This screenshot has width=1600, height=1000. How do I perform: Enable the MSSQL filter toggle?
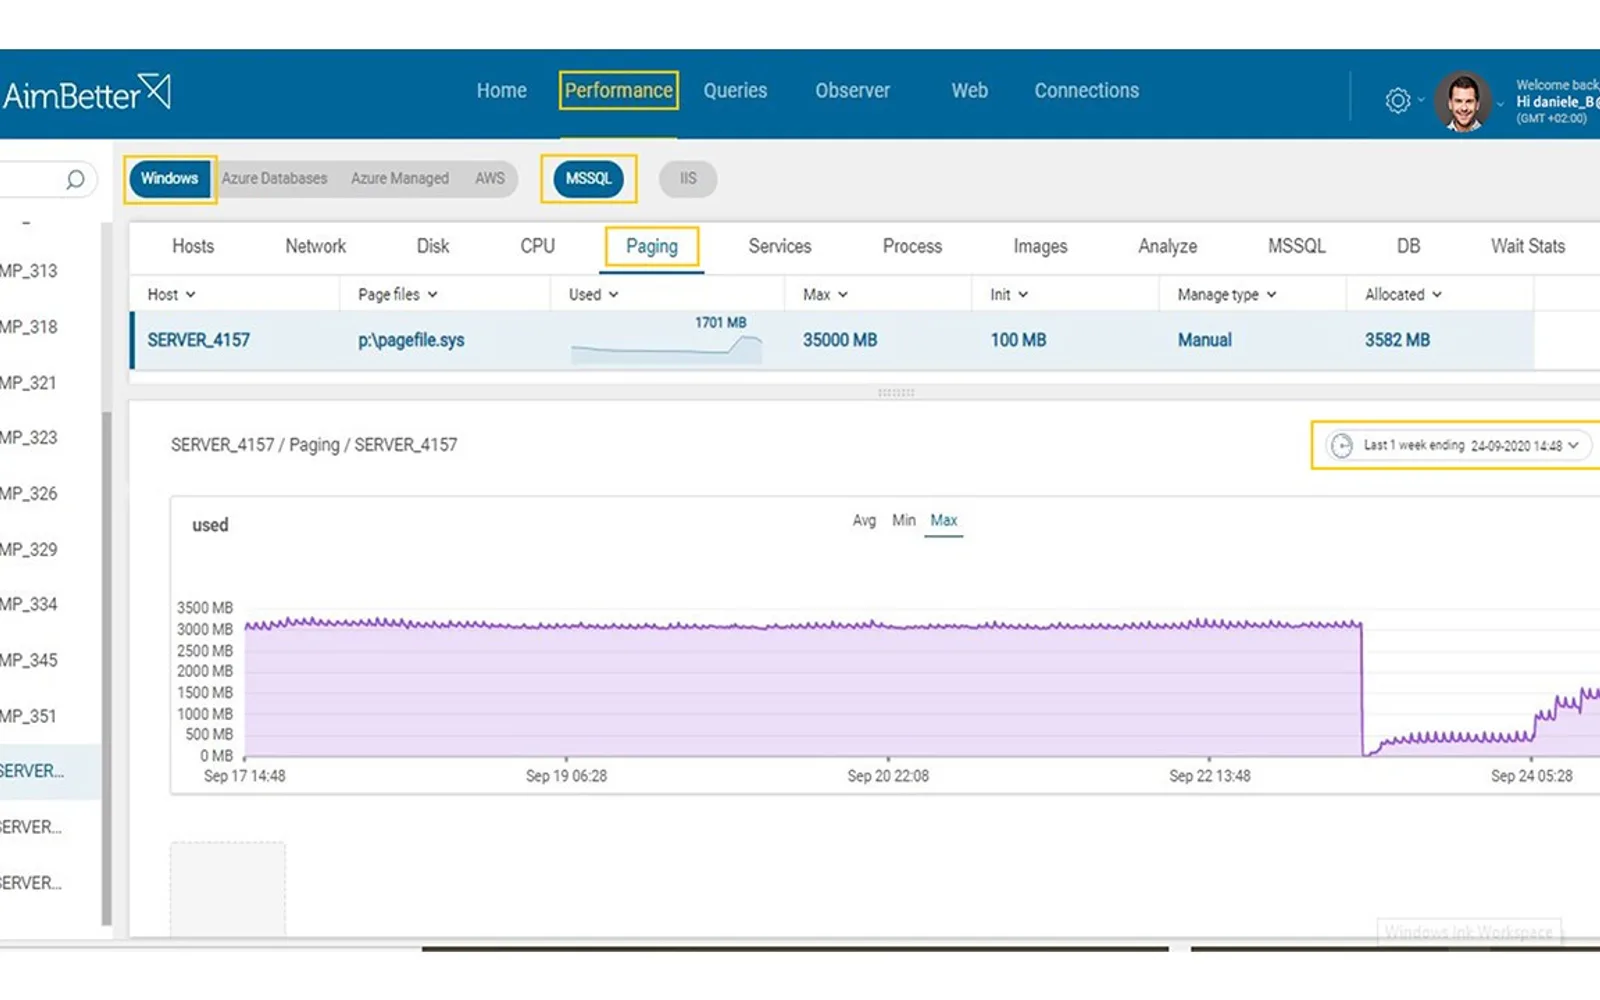point(588,178)
